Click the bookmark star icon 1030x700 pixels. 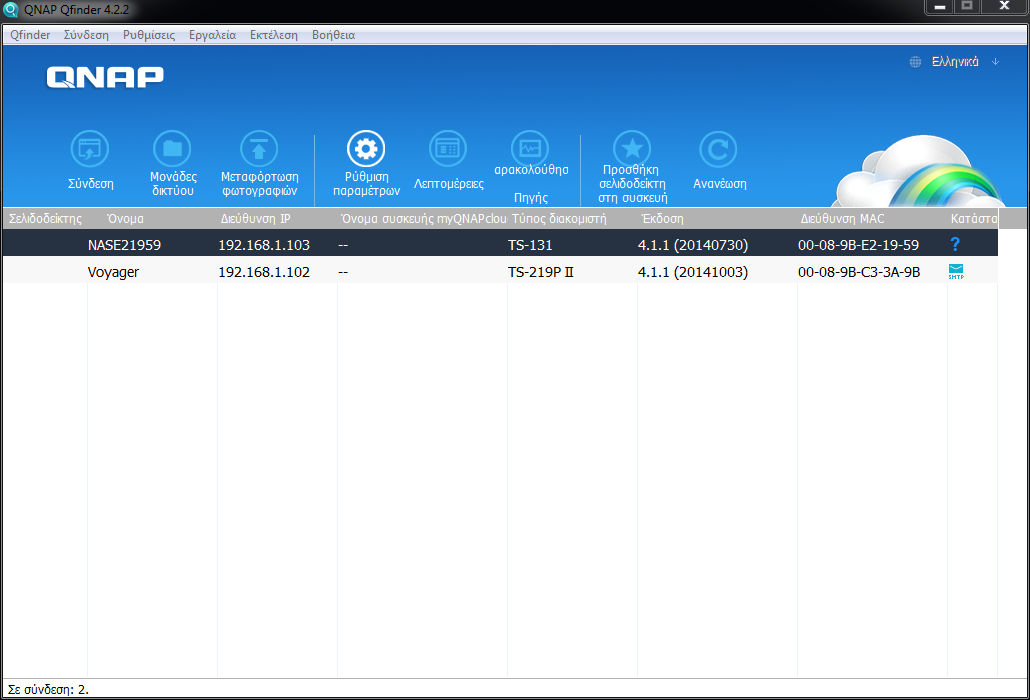pyautogui.click(x=632, y=150)
